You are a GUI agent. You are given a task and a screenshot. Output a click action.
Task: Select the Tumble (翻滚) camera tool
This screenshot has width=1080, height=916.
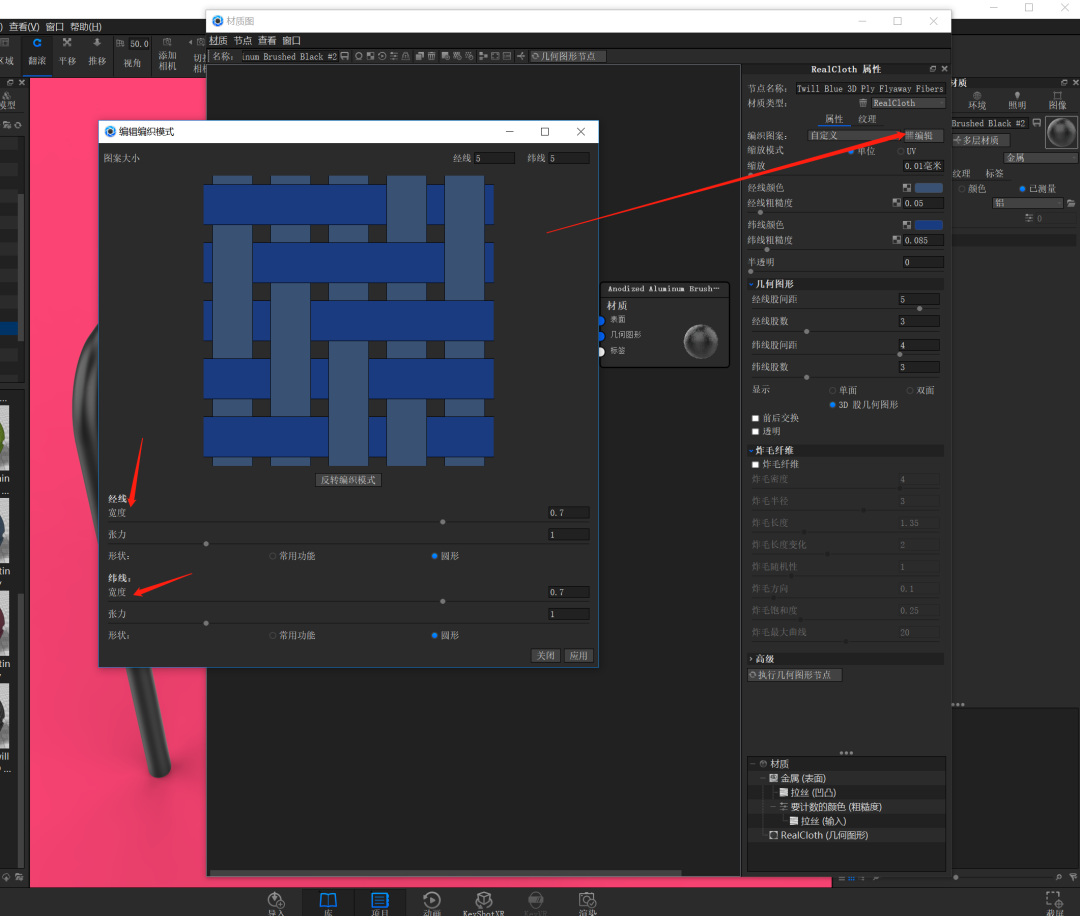[x=37, y=52]
